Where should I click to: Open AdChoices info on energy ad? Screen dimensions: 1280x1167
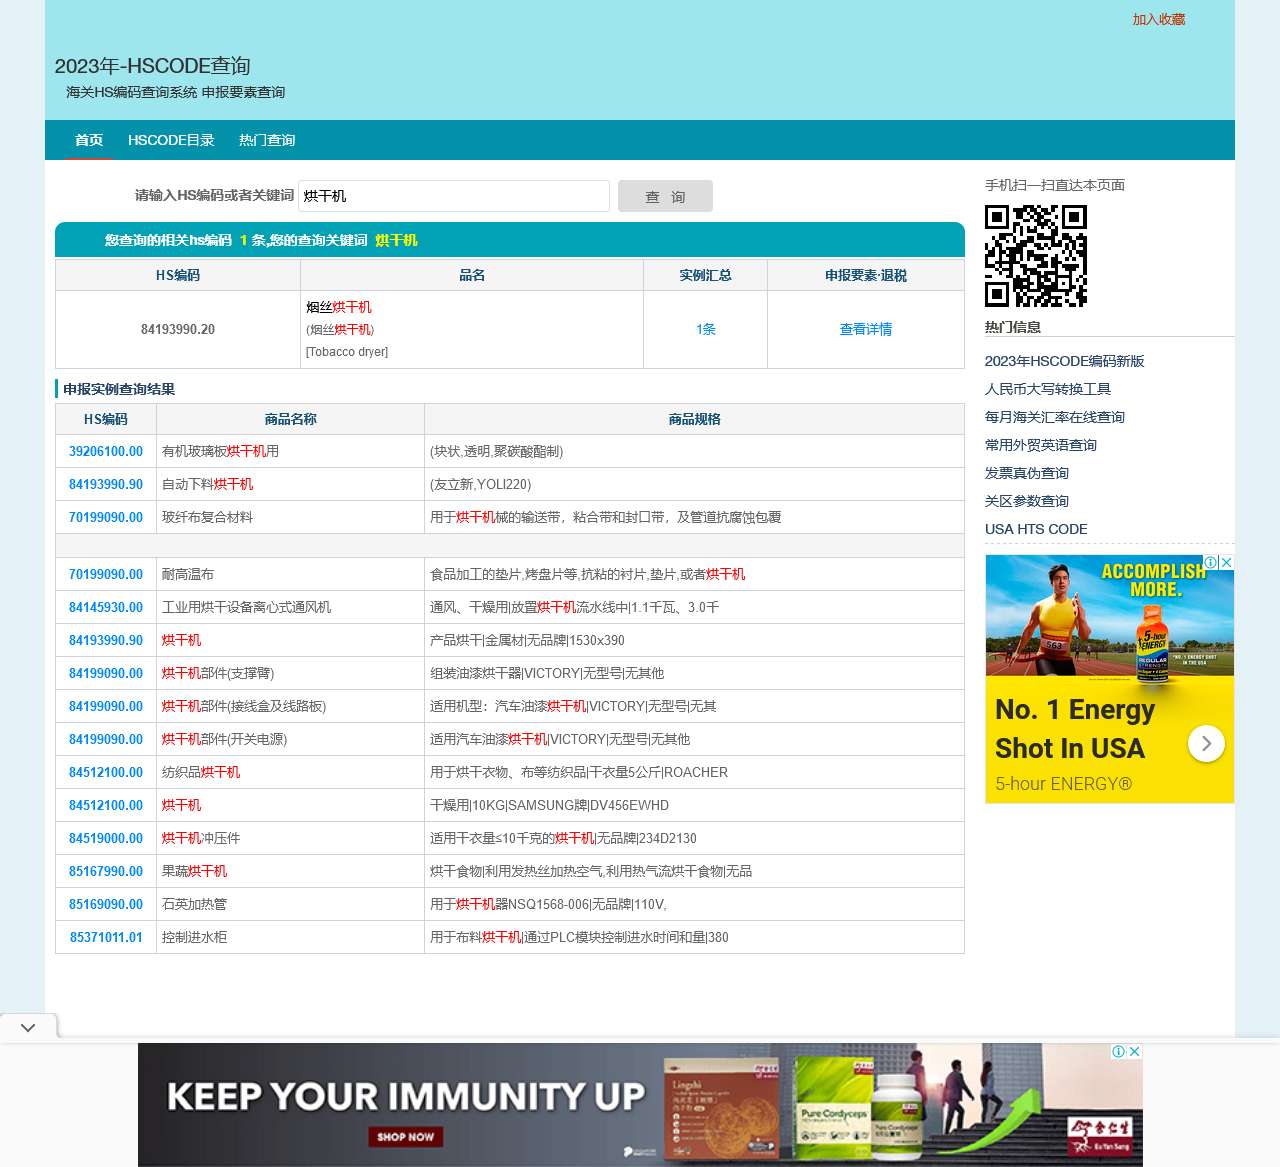pos(1211,562)
